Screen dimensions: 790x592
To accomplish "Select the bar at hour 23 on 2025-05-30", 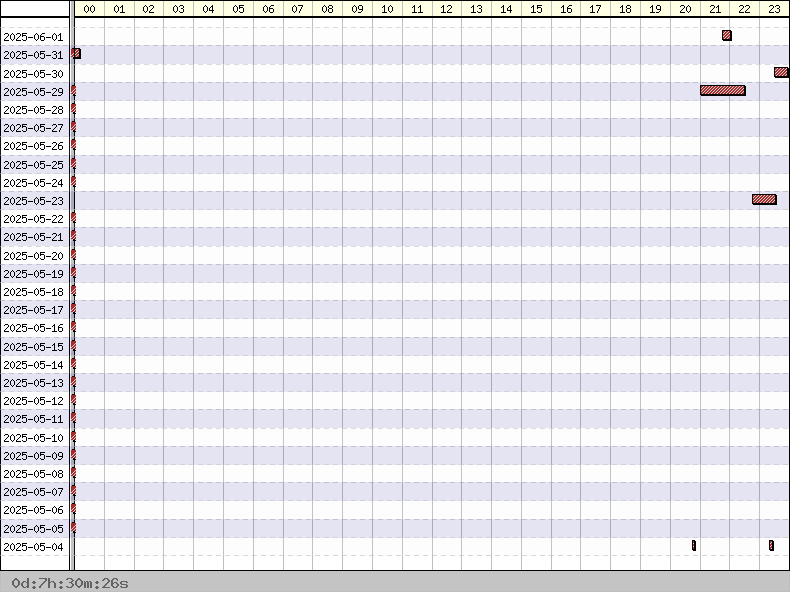I will (781, 72).
